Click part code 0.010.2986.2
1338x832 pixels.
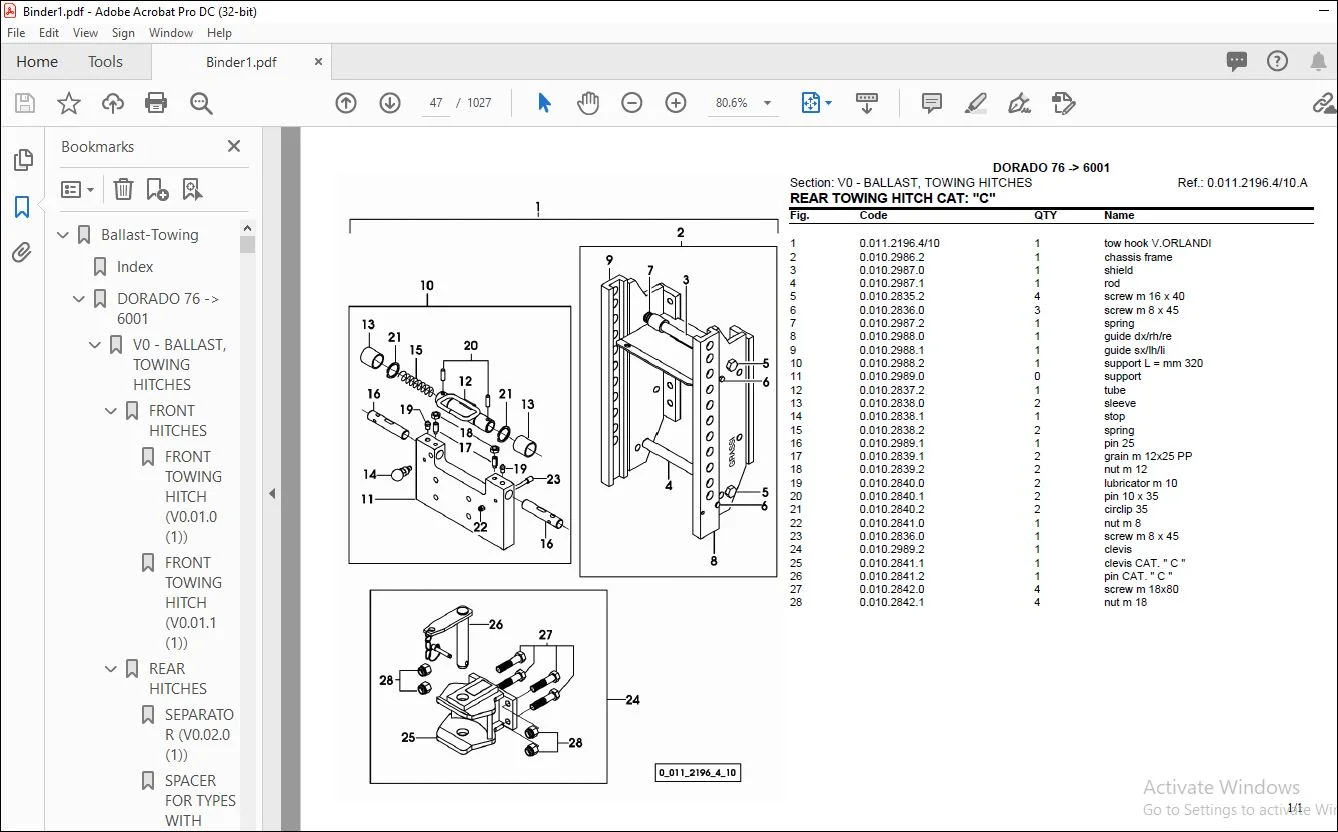coord(892,257)
